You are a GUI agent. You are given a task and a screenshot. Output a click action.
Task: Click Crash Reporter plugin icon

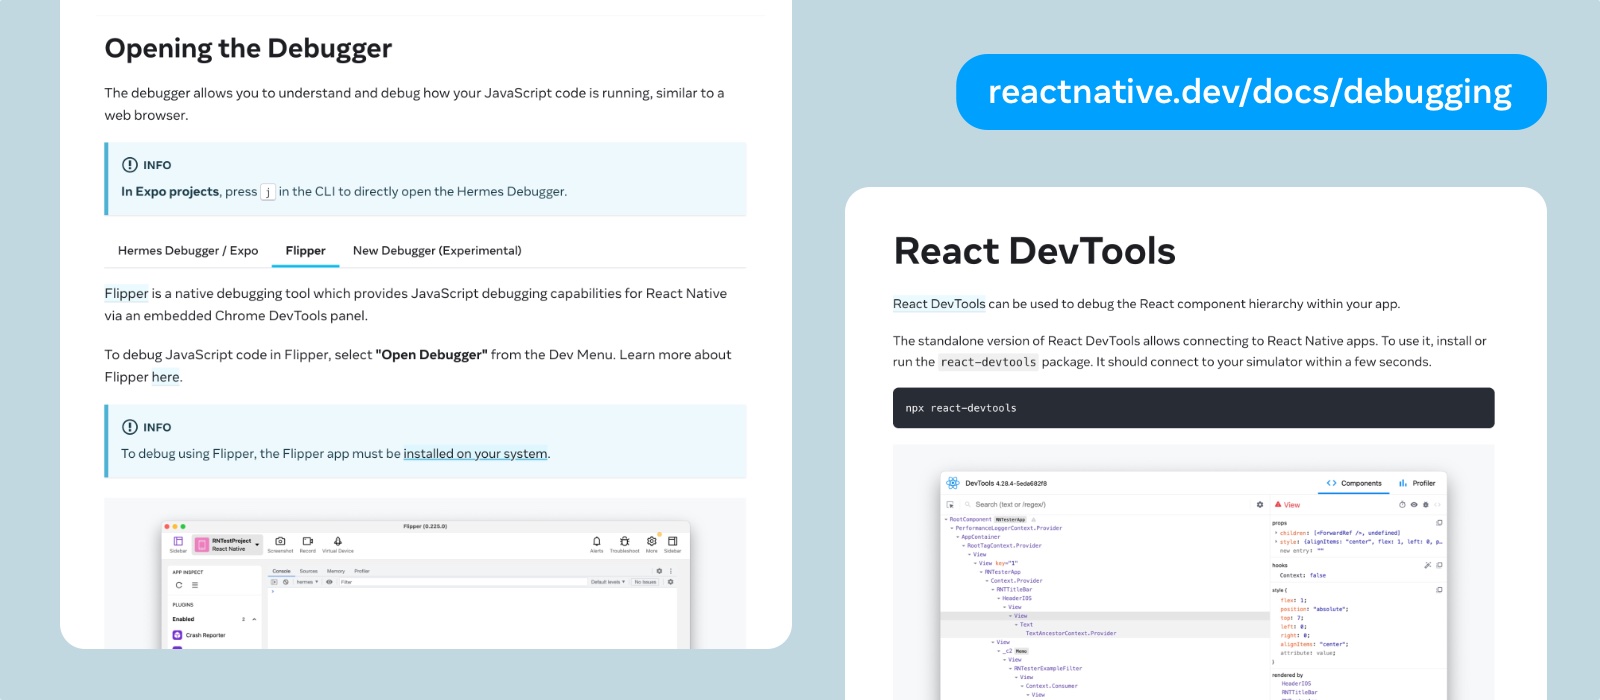point(177,635)
